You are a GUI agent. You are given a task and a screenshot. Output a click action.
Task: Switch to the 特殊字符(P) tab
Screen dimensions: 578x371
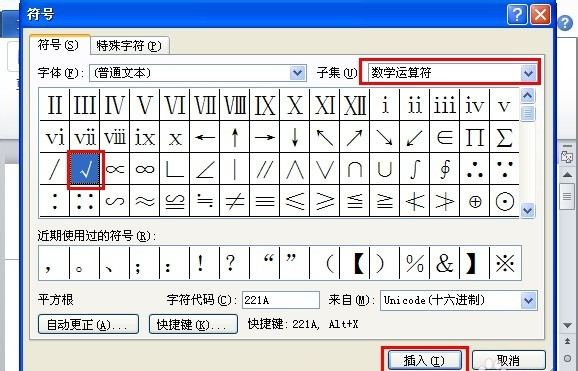point(129,46)
